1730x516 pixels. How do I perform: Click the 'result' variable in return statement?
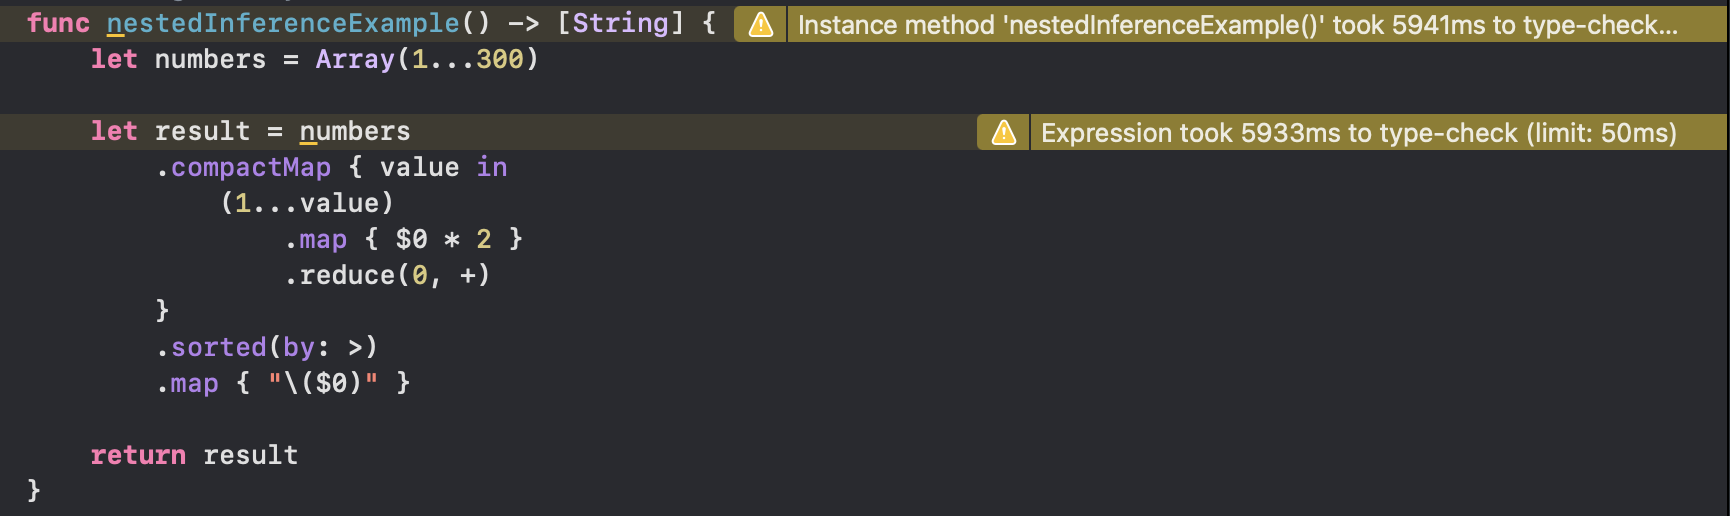[x=250, y=455]
